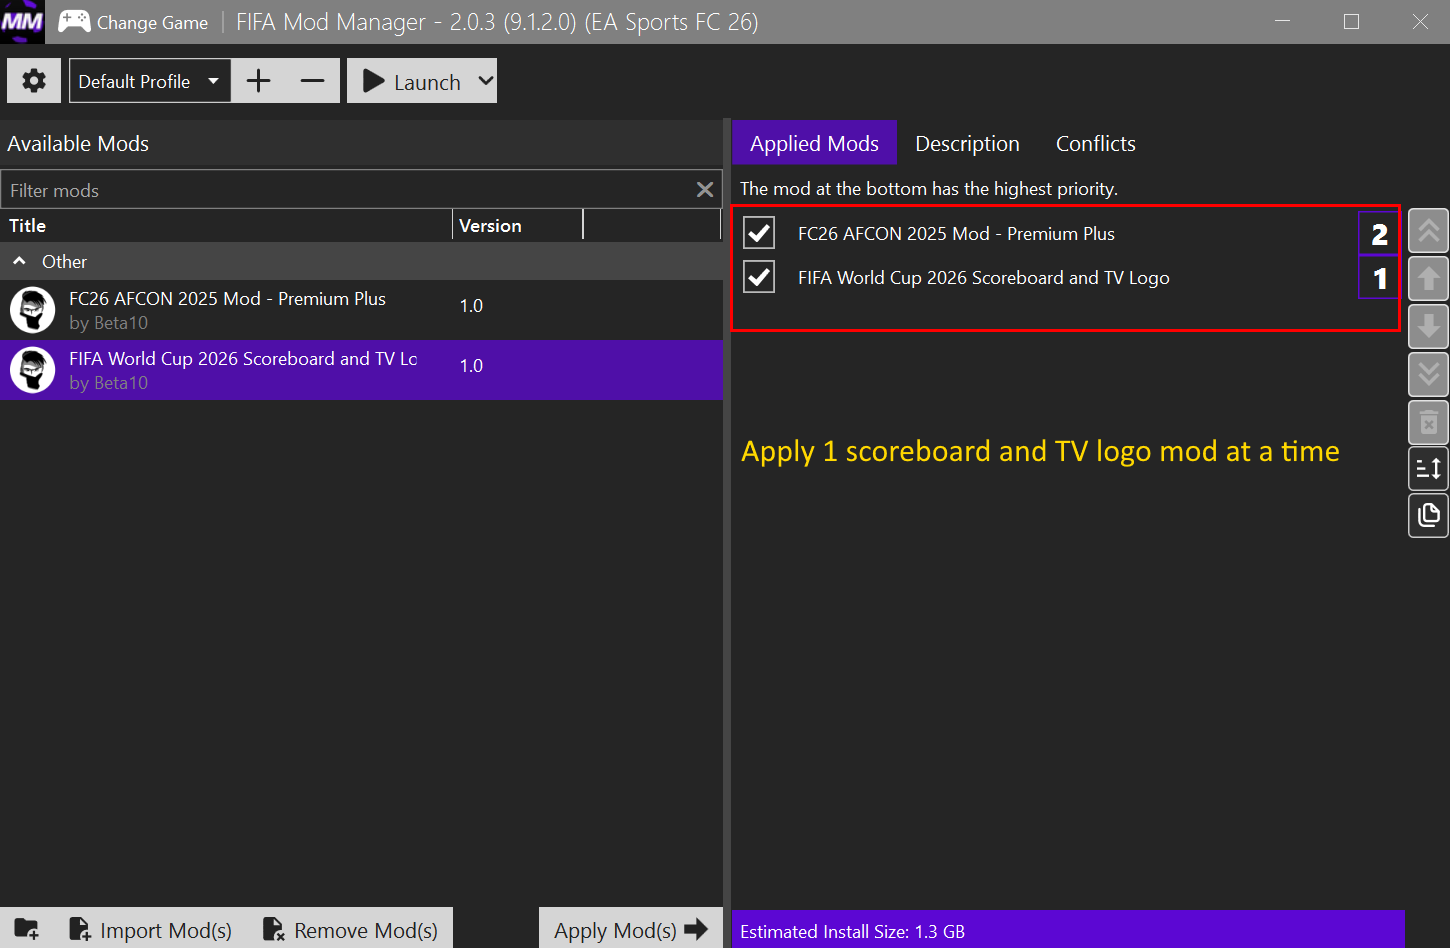Select applied mod FC26 AFCON 2025 Mod text
This screenshot has height=948, width=1450.
point(956,233)
